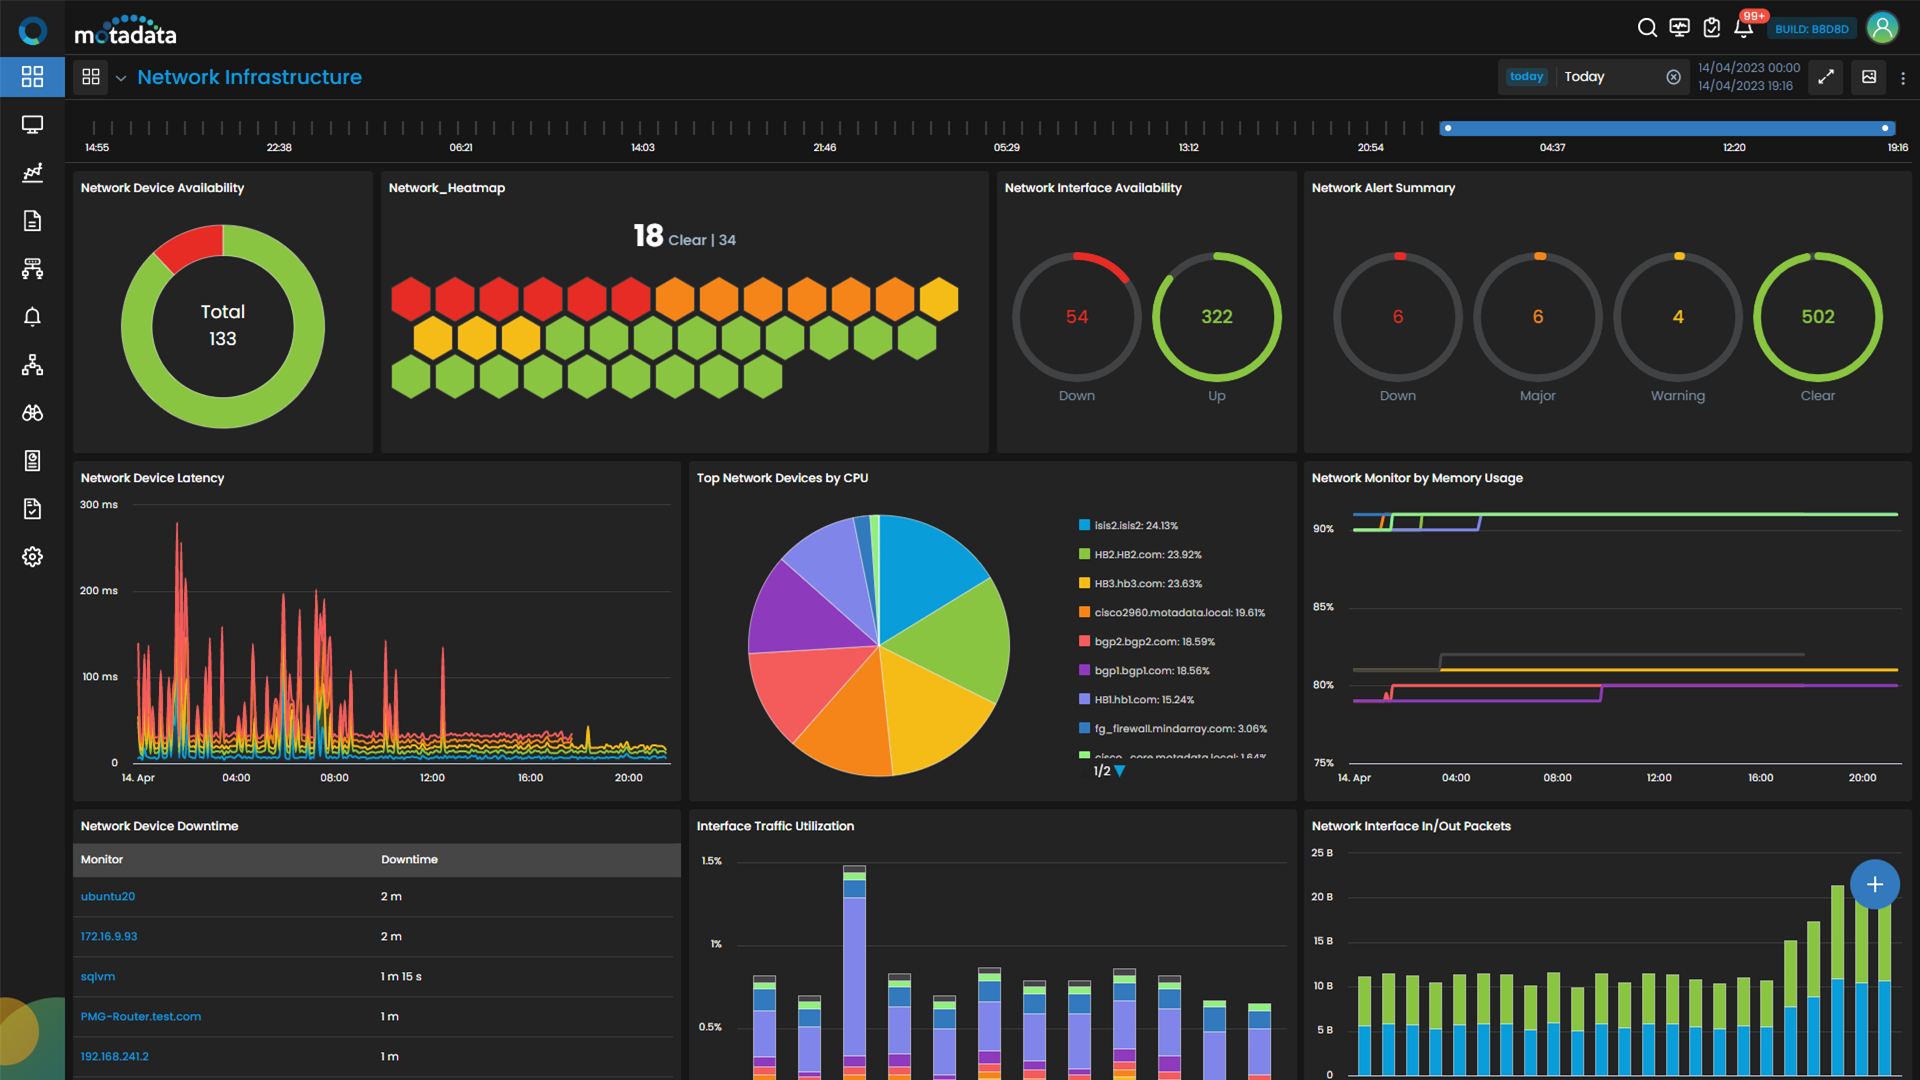The height and width of the screenshot is (1080, 1920).
Task: Click the blue plus floating action button
Action: pyautogui.click(x=1875, y=884)
